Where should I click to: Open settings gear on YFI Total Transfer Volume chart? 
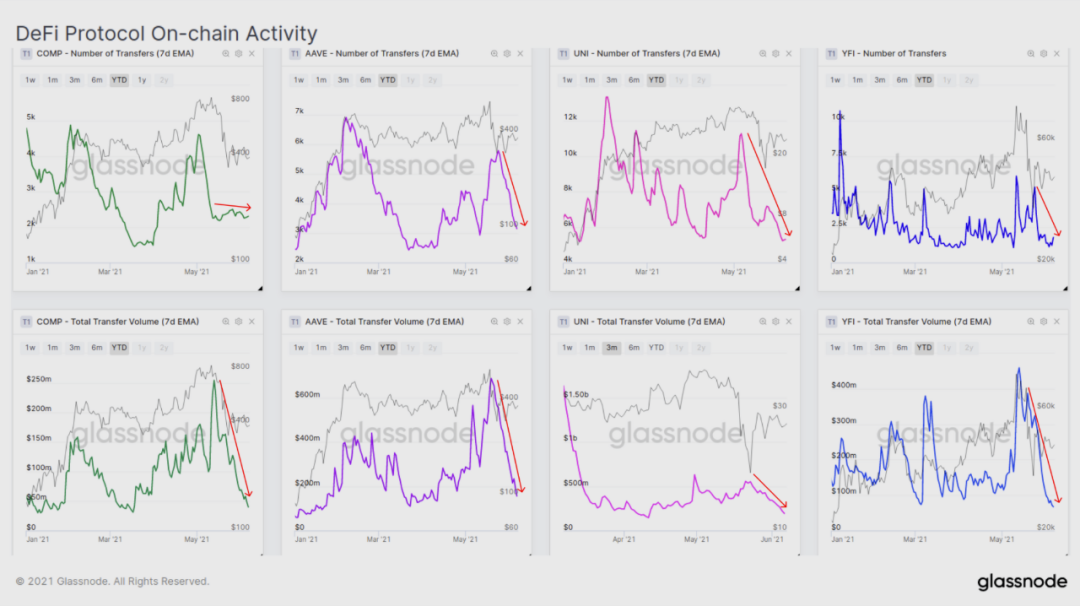[1043, 322]
